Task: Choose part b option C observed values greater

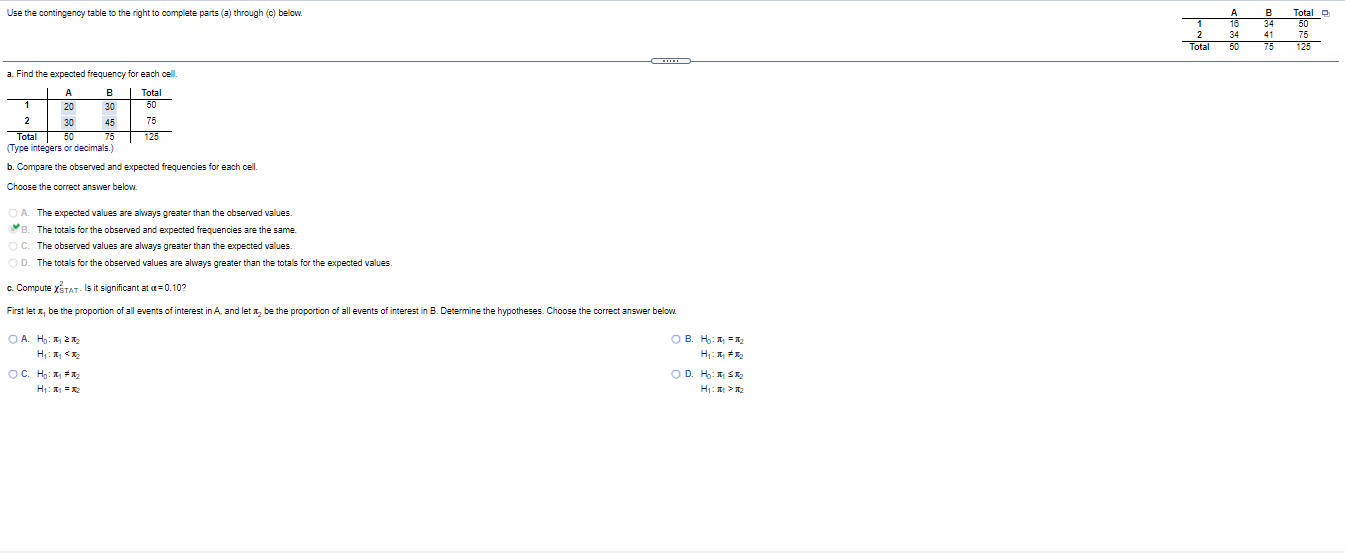Action: point(13,246)
